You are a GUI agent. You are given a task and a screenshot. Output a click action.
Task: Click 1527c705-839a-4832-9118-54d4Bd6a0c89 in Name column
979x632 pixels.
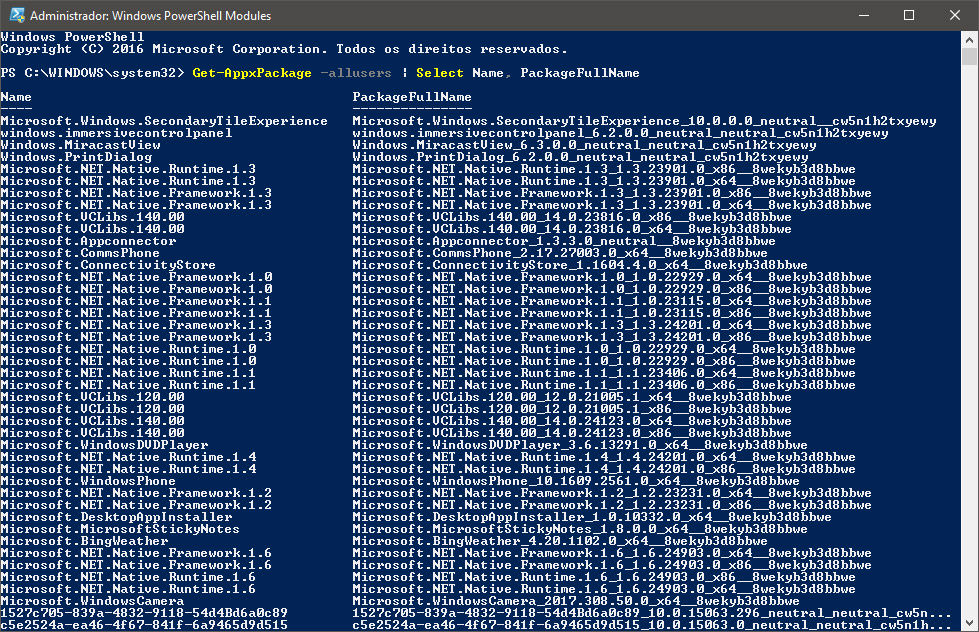click(x=144, y=613)
